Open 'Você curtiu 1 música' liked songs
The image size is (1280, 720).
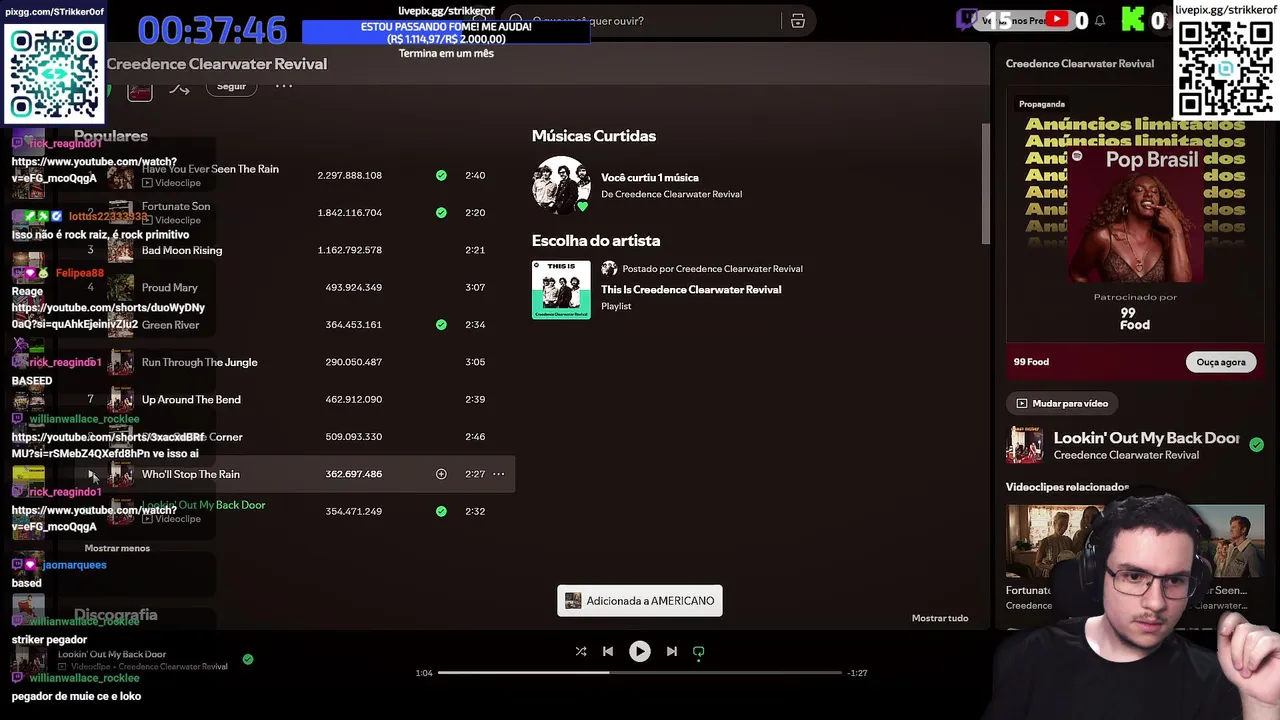650,177
